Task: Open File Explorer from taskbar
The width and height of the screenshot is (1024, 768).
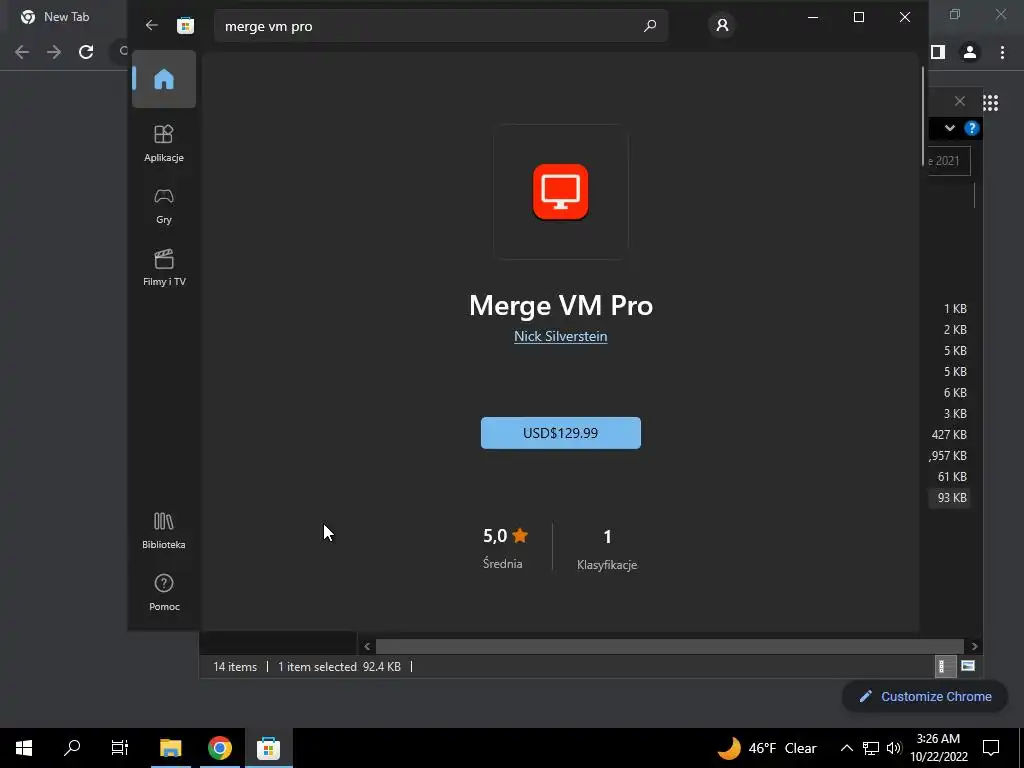Action: pyautogui.click(x=171, y=748)
